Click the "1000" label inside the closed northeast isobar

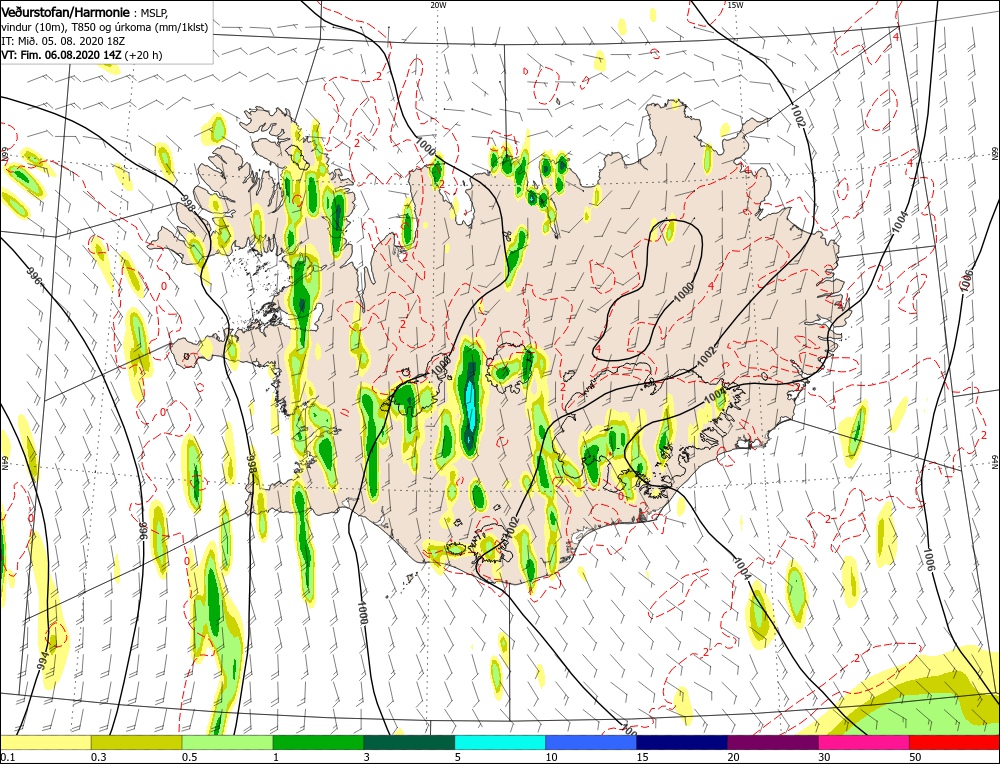[684, 291]
